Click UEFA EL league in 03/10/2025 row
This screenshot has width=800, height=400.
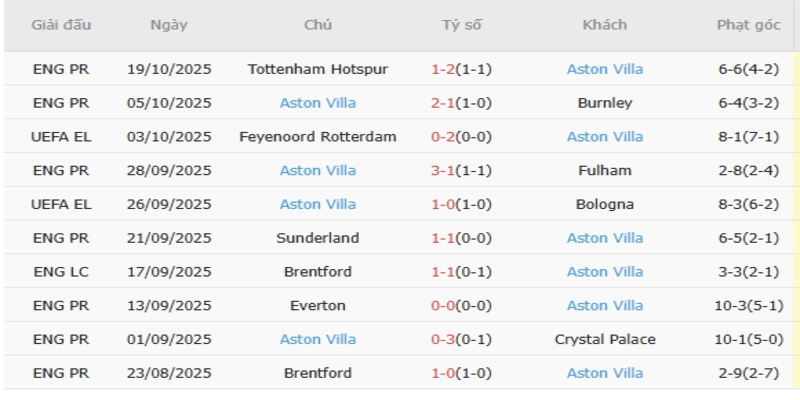(62, 137)
